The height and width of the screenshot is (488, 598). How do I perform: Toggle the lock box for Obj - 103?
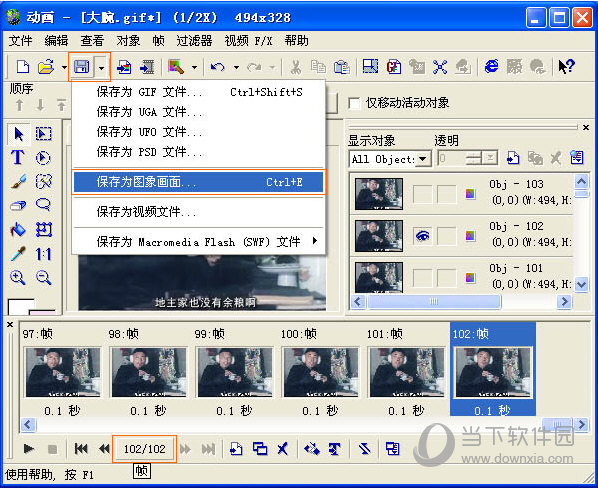[446, 194]
